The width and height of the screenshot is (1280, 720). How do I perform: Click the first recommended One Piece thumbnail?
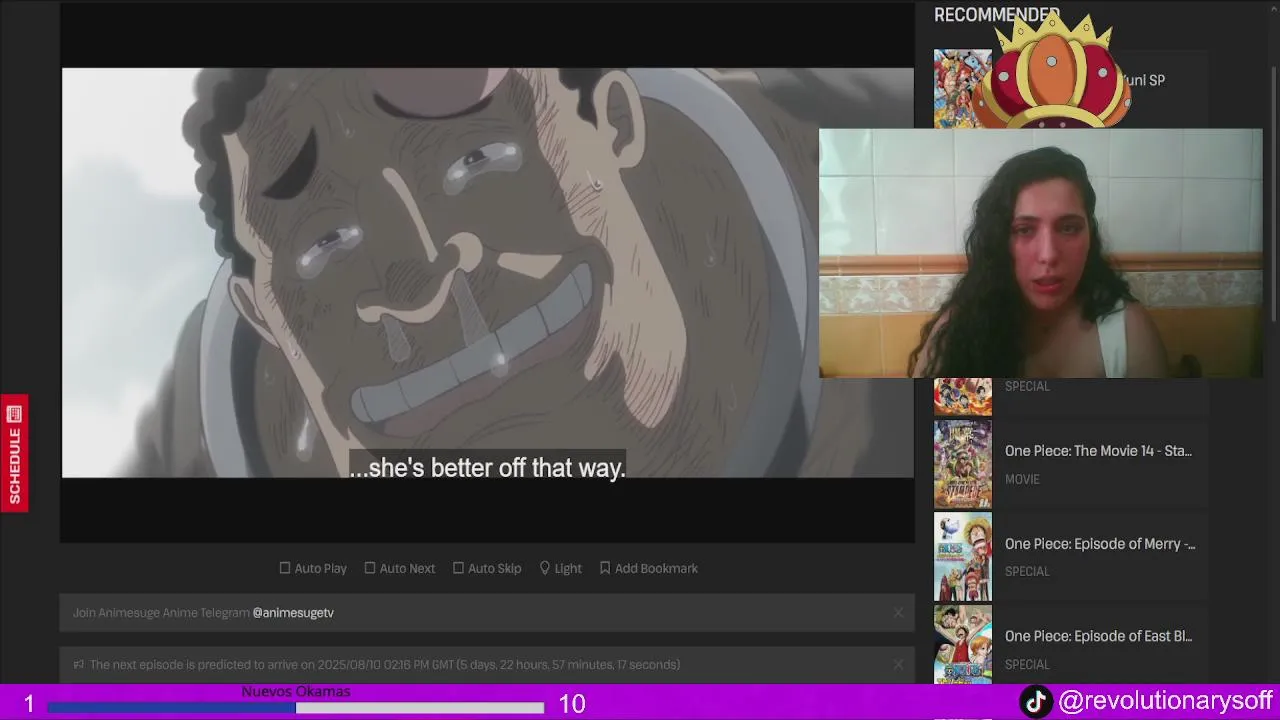[x=963, y=89]
